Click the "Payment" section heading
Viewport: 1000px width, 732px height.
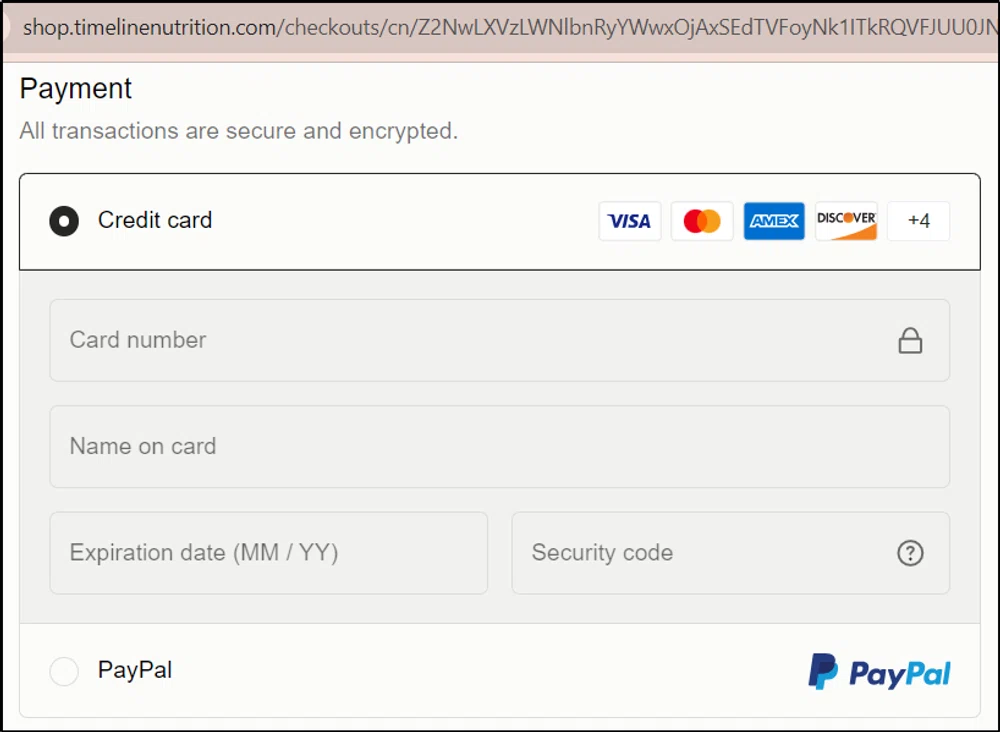click(75, 89)
